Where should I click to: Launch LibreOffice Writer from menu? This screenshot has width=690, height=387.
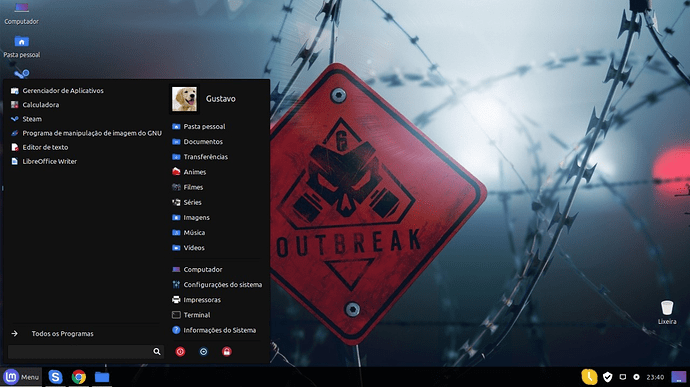click(x=49, y=162)
